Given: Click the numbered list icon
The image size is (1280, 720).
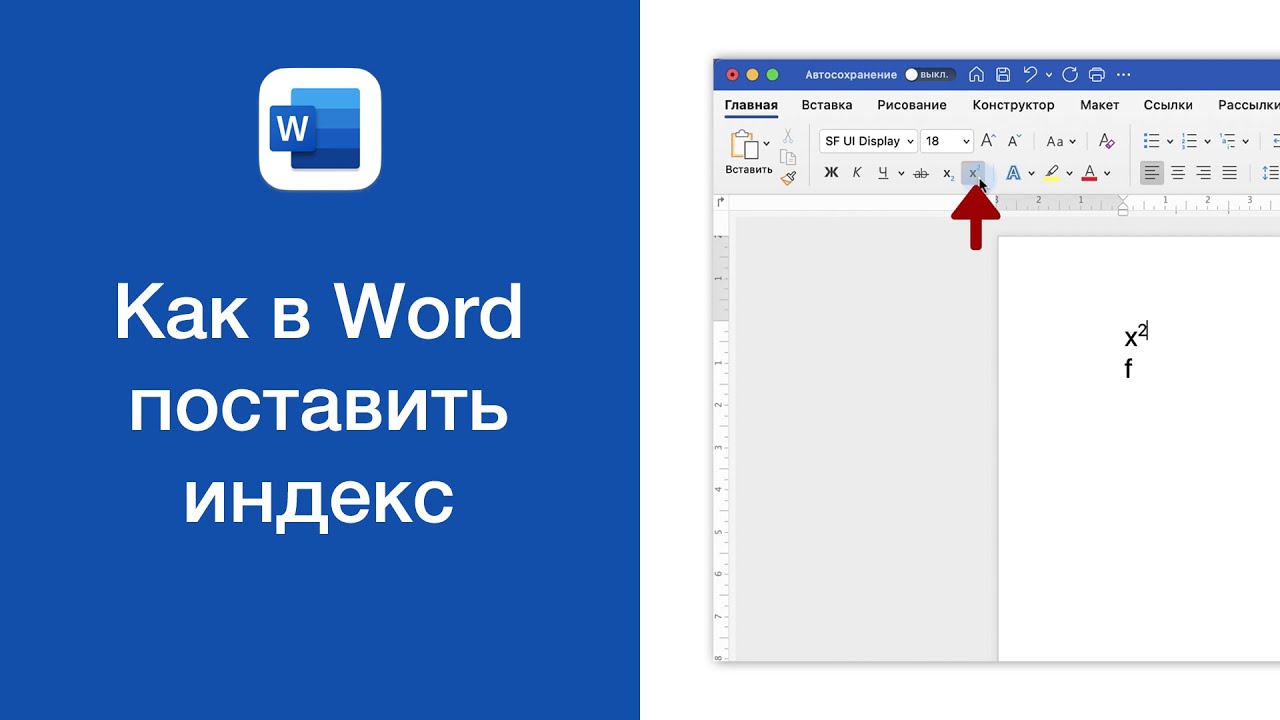Looking at the screenshot, I should (x=1189, y=141).
